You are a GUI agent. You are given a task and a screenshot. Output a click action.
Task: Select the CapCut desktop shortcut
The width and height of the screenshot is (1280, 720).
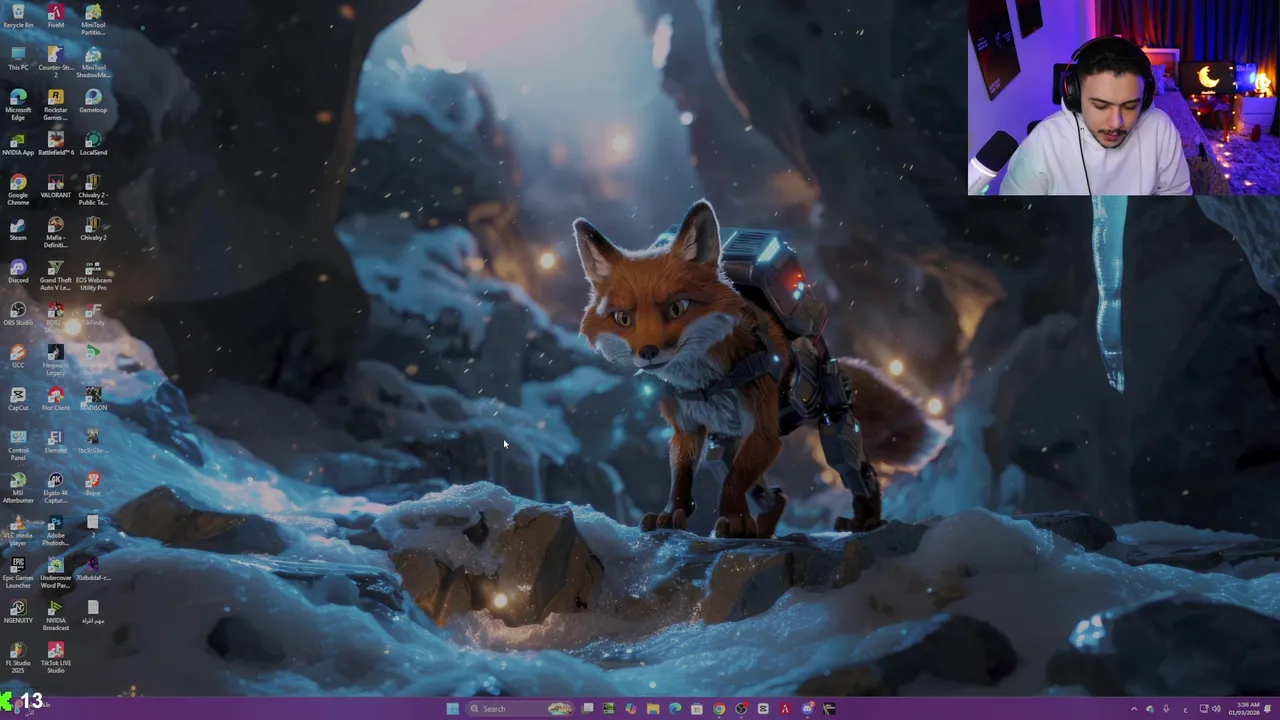pos(18,399)
